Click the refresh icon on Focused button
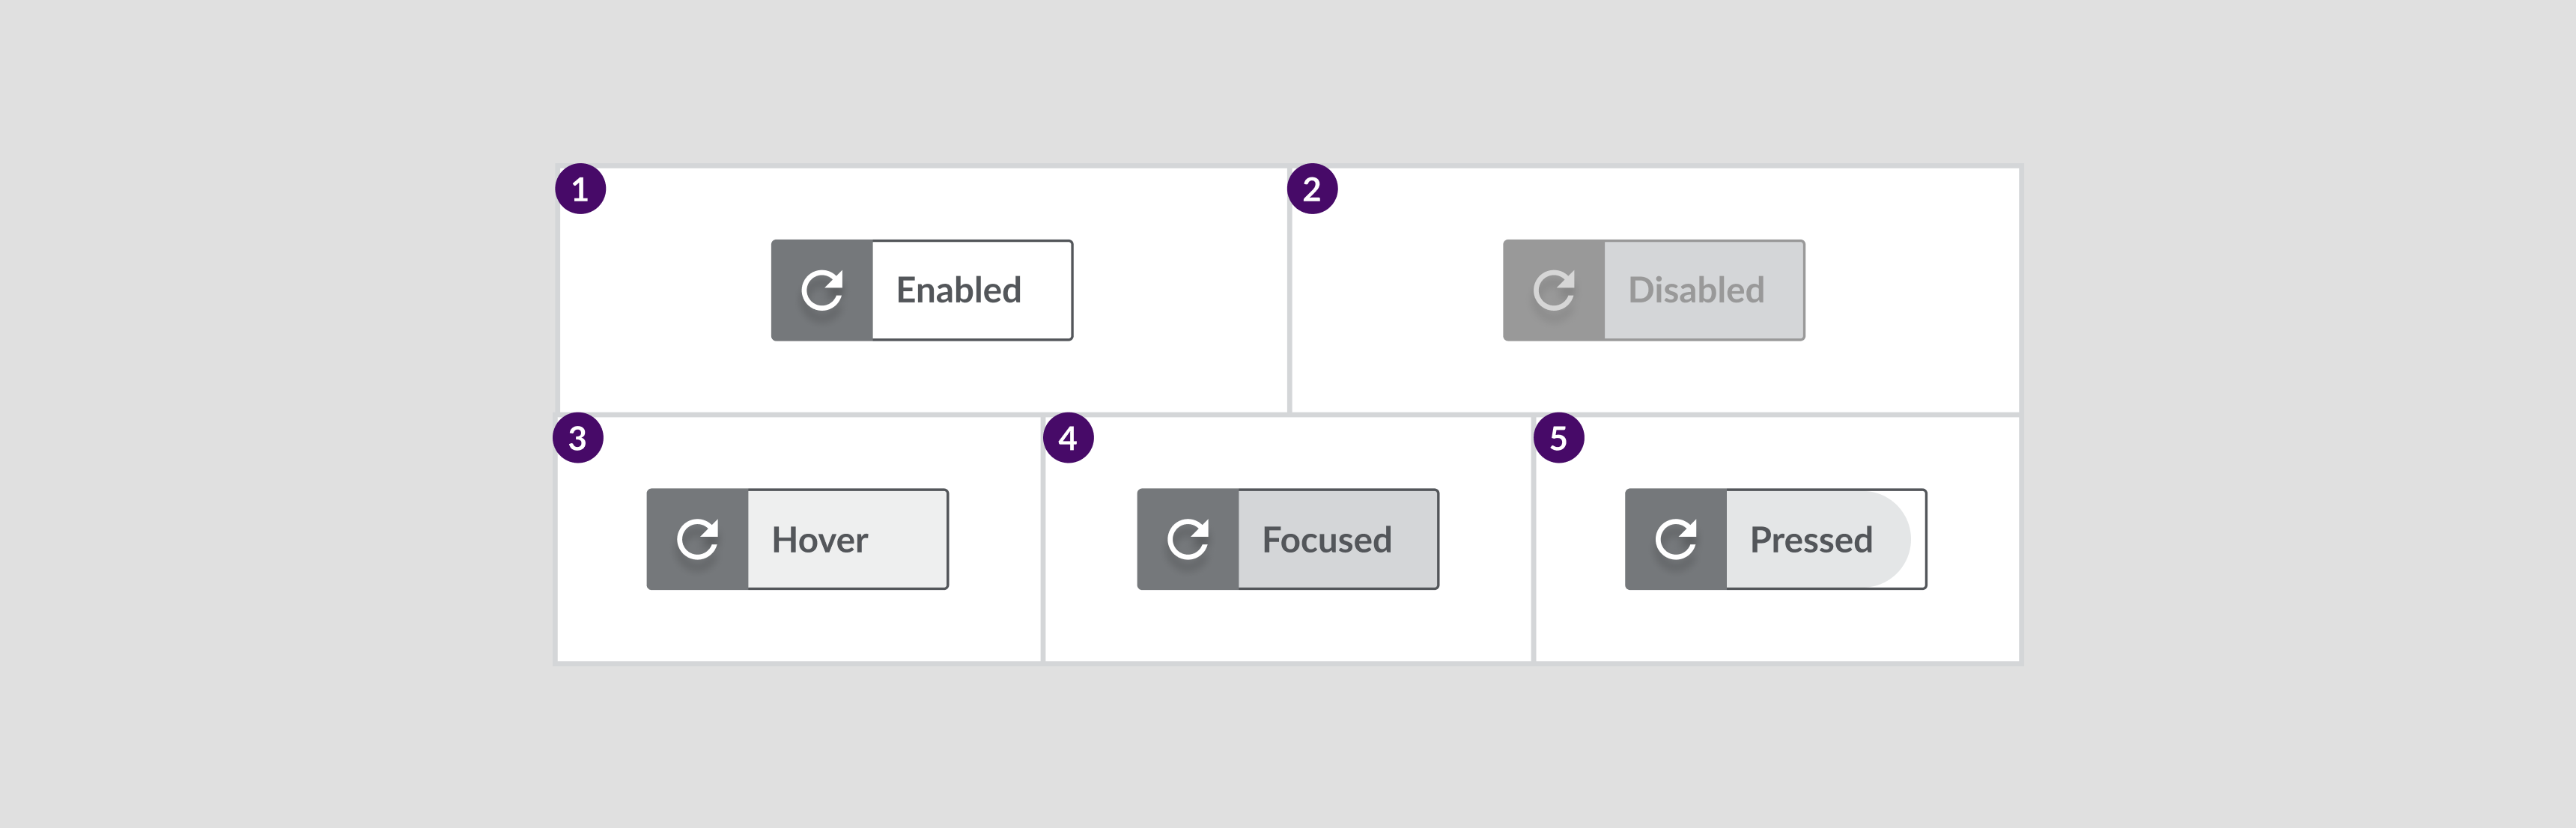2576x828 pixels. [x=1188, y=539]
